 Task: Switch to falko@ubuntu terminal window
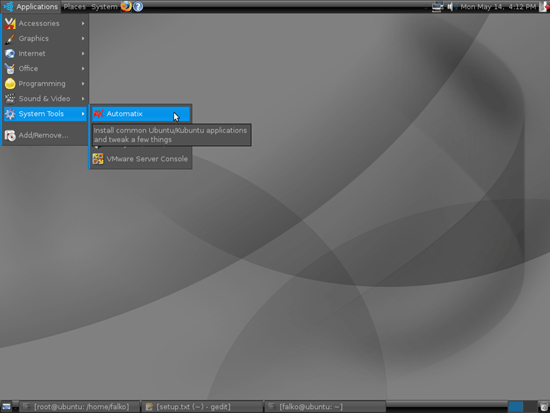(x=325, y=407)
